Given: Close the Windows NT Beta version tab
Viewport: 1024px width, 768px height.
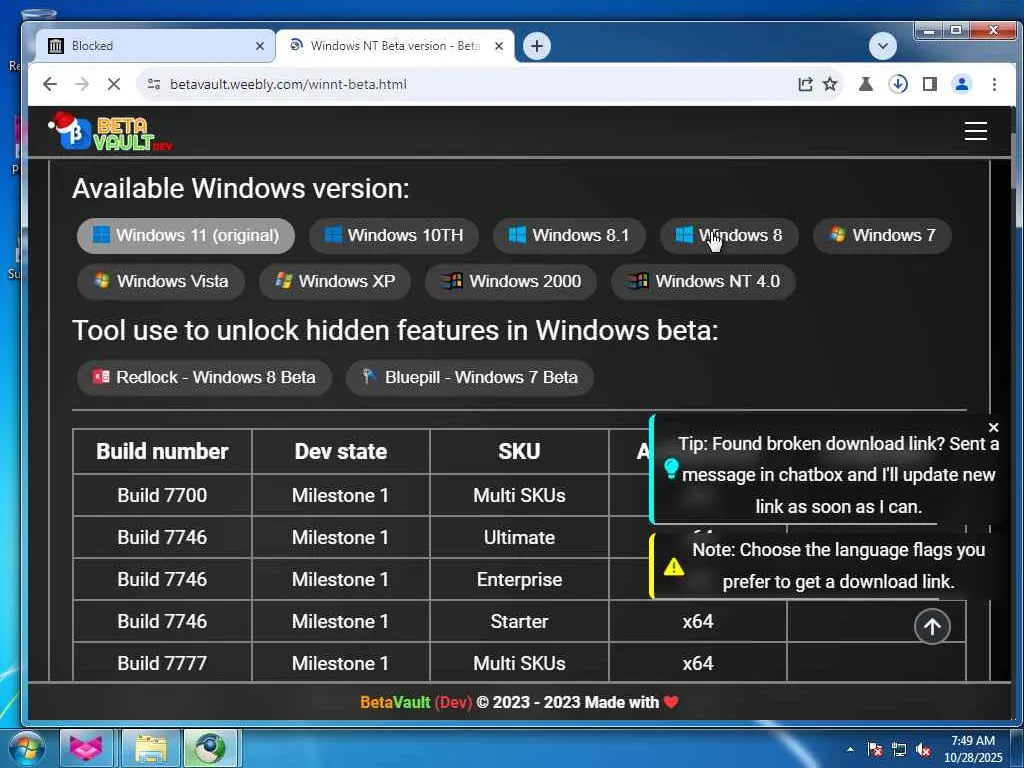Looking at the screenshot, I should tap(499, 46).
